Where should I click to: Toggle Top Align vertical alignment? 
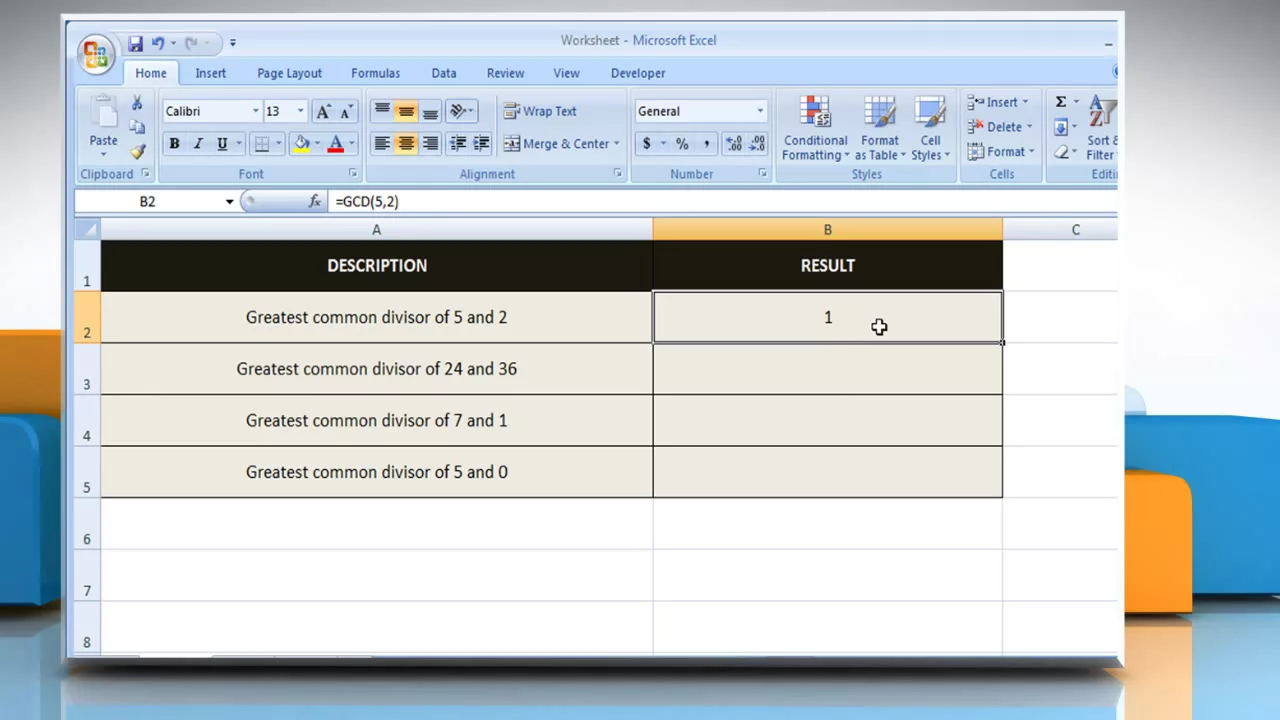coord(382,111)
